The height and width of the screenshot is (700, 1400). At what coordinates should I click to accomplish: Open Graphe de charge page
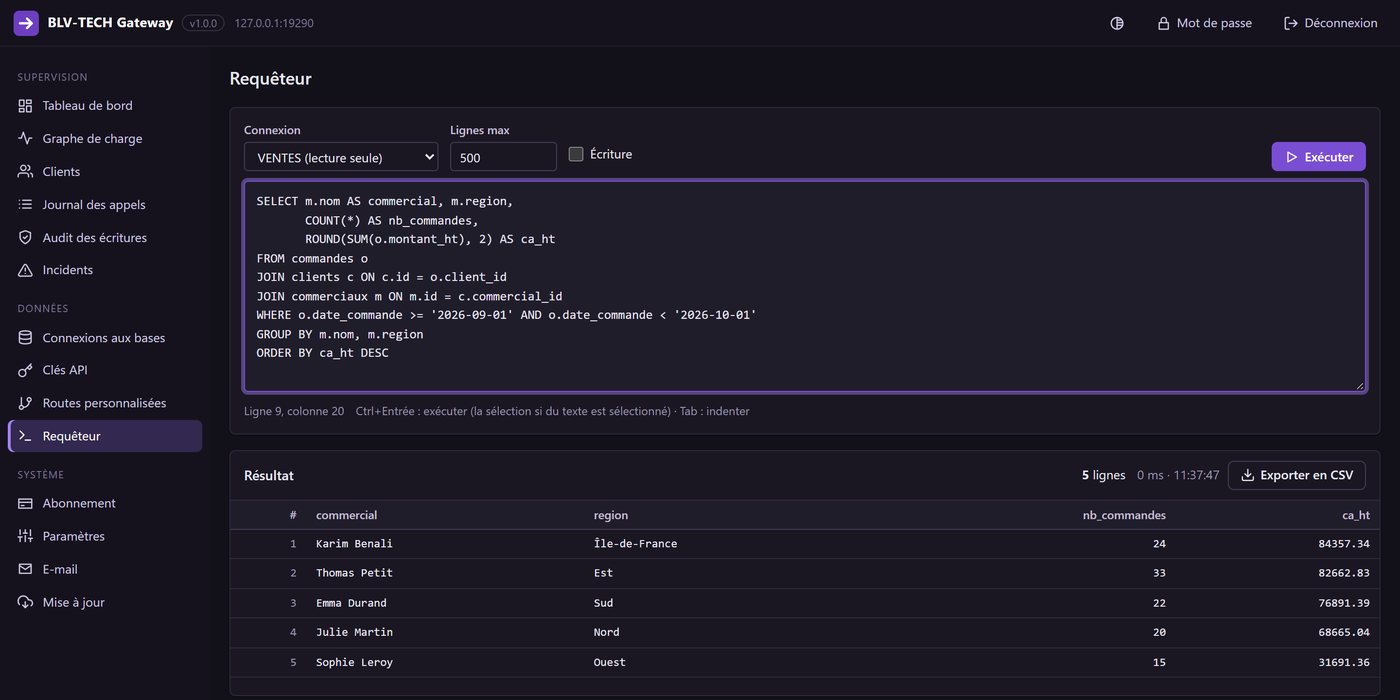coord(105,139)
